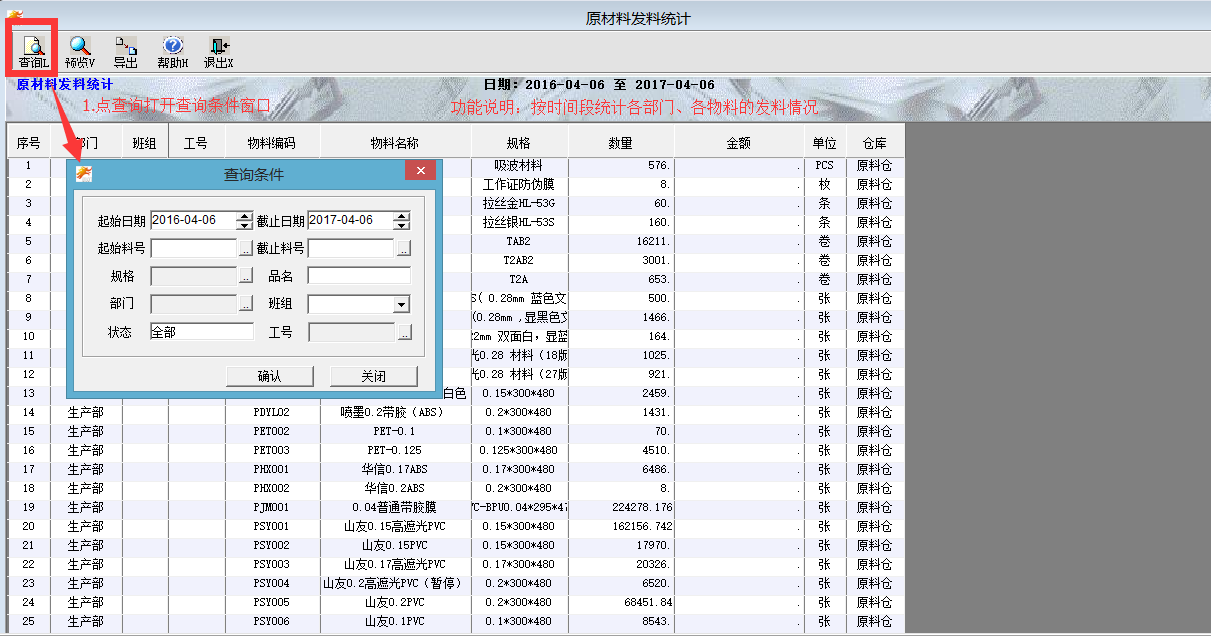The width and height of the screenshot is (1211, 636).
Task: Exit using the 退出X toolbar icon
Action: click(218, 52)
